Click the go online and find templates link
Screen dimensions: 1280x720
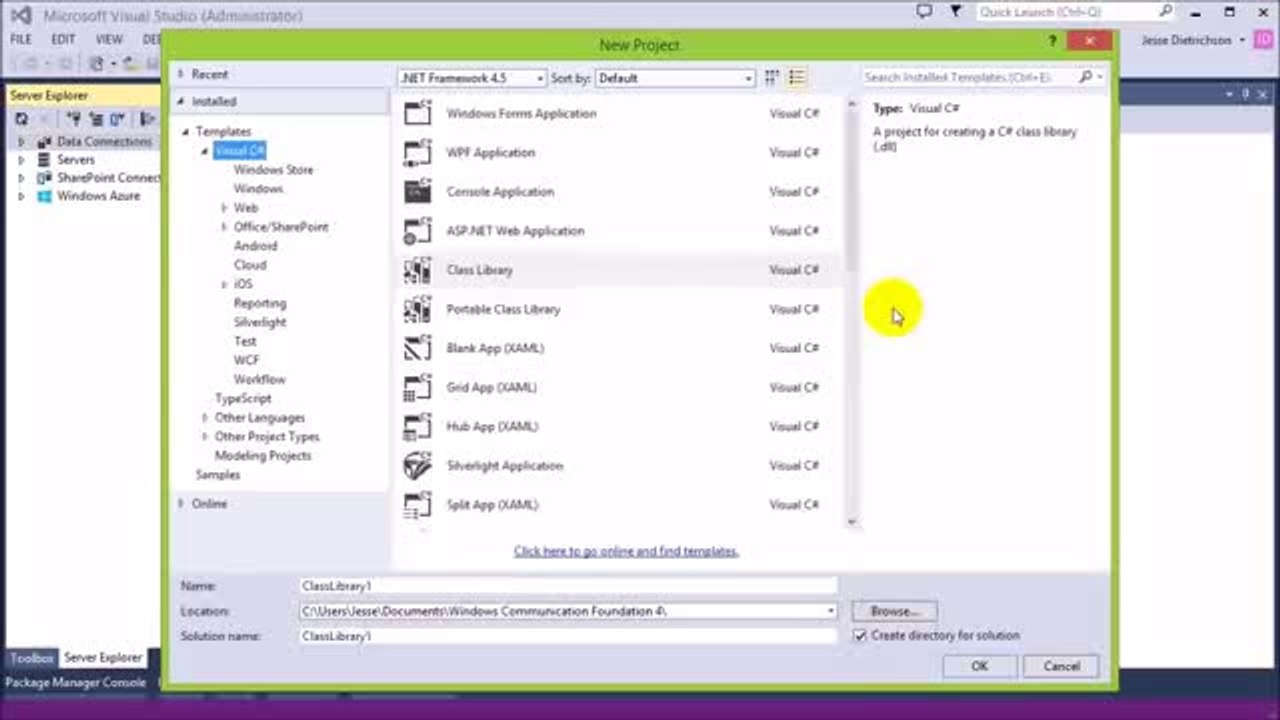(x=626, y=551)
